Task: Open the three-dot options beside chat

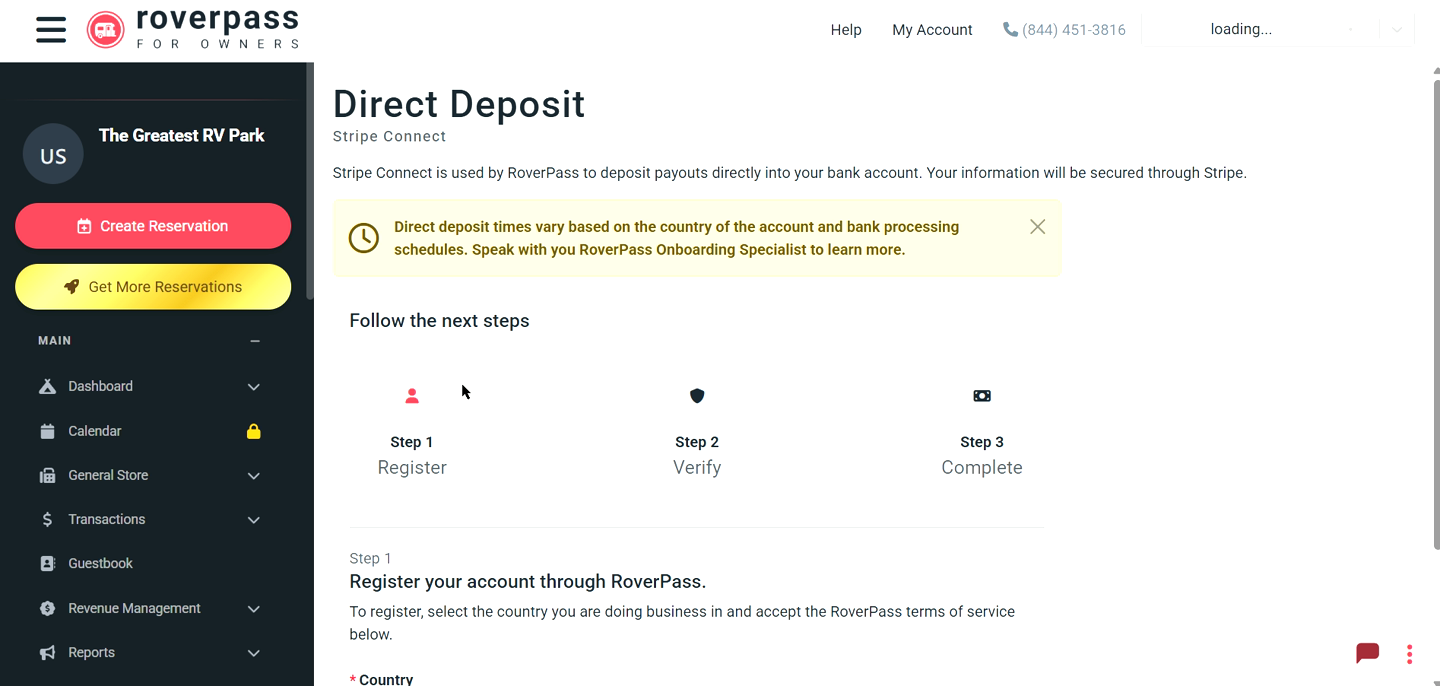Action: (1409, 654)
